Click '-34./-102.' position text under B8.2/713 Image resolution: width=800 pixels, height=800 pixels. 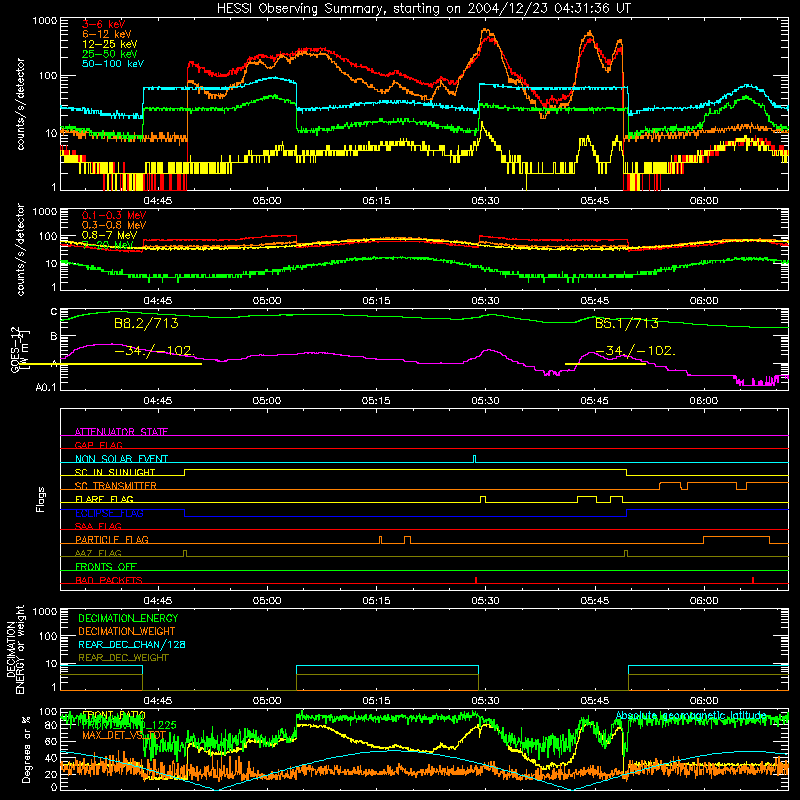155,351
